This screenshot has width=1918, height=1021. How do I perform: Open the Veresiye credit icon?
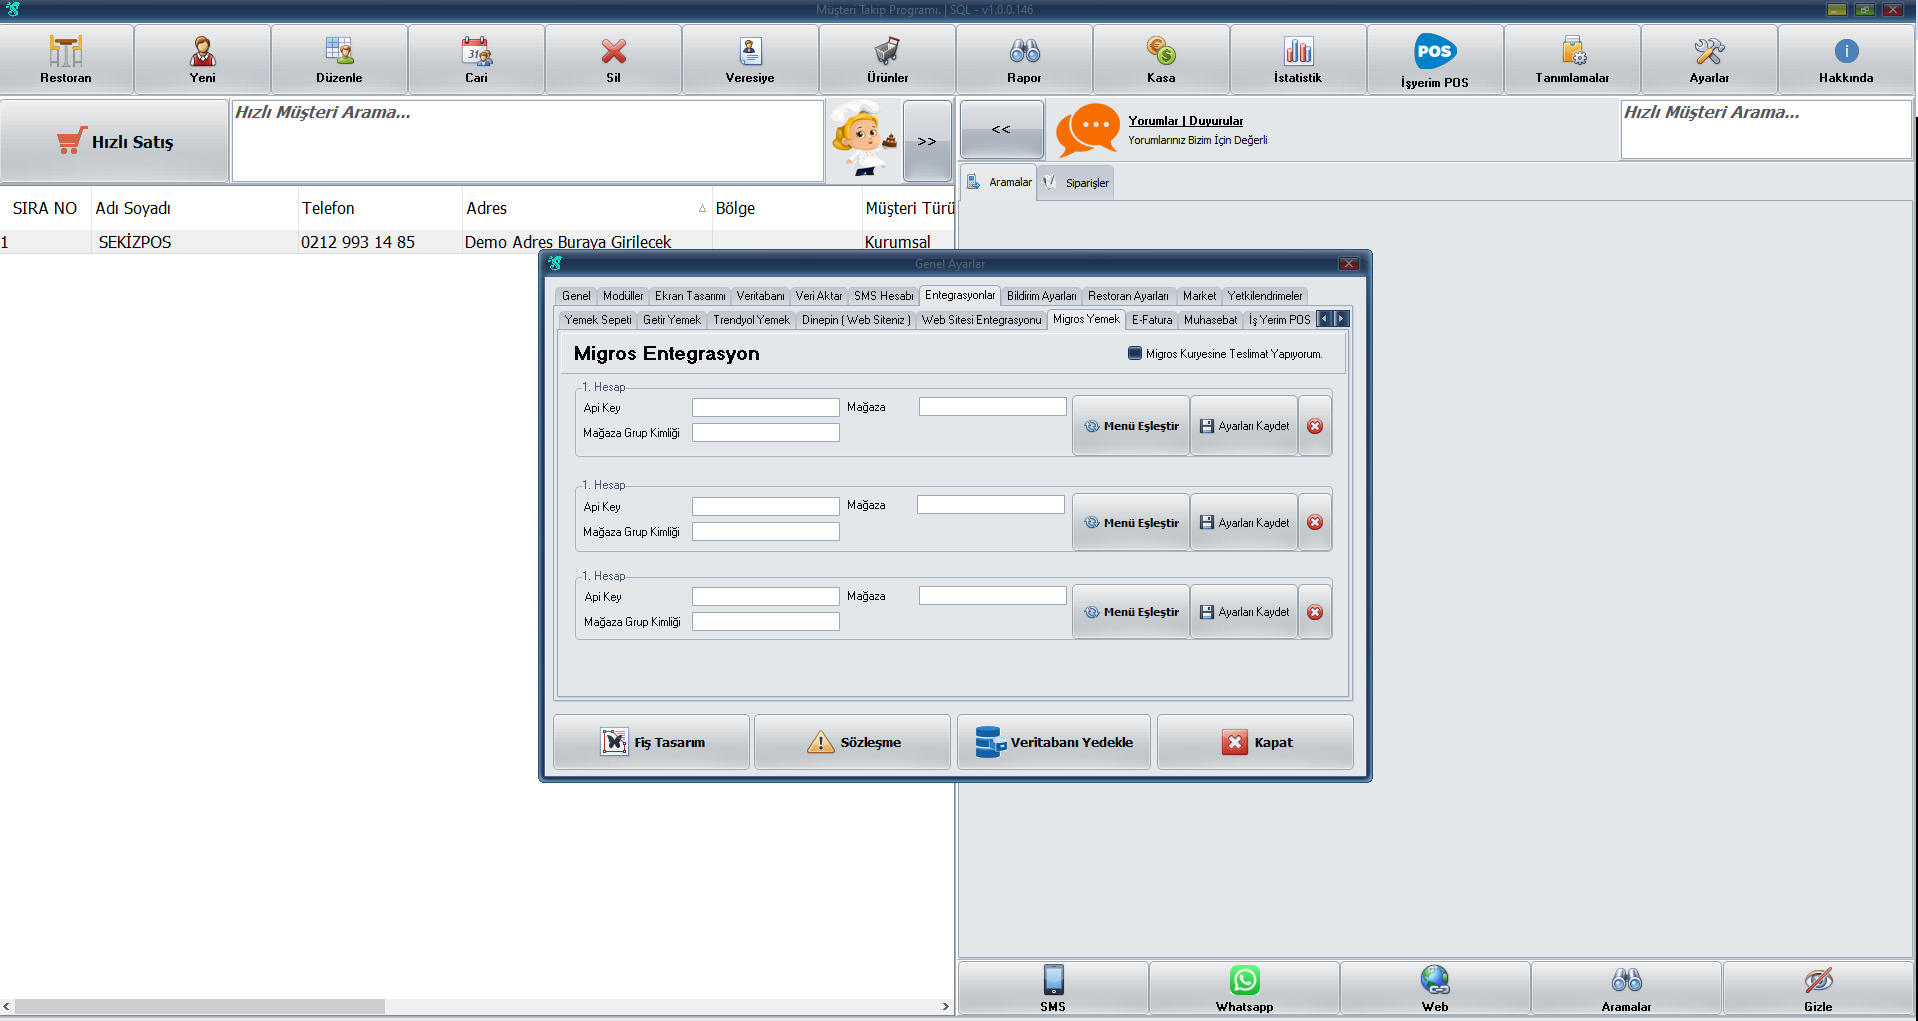(x=750, y=59)
